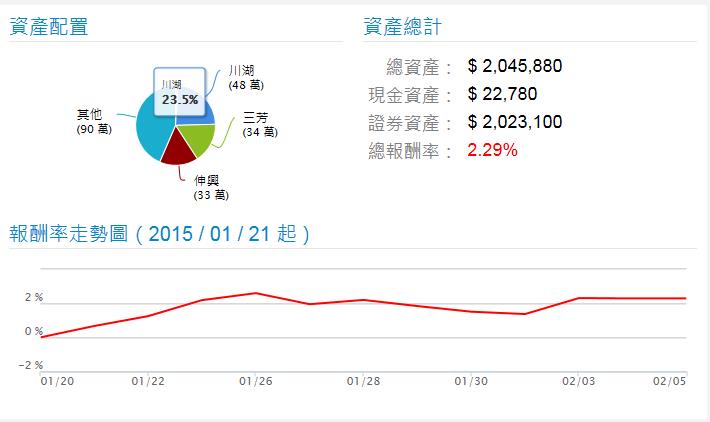Click the 01/20 x-axis date label
Image resolution: width=710 pixels, height=422 pixels.
click(58, 381)
